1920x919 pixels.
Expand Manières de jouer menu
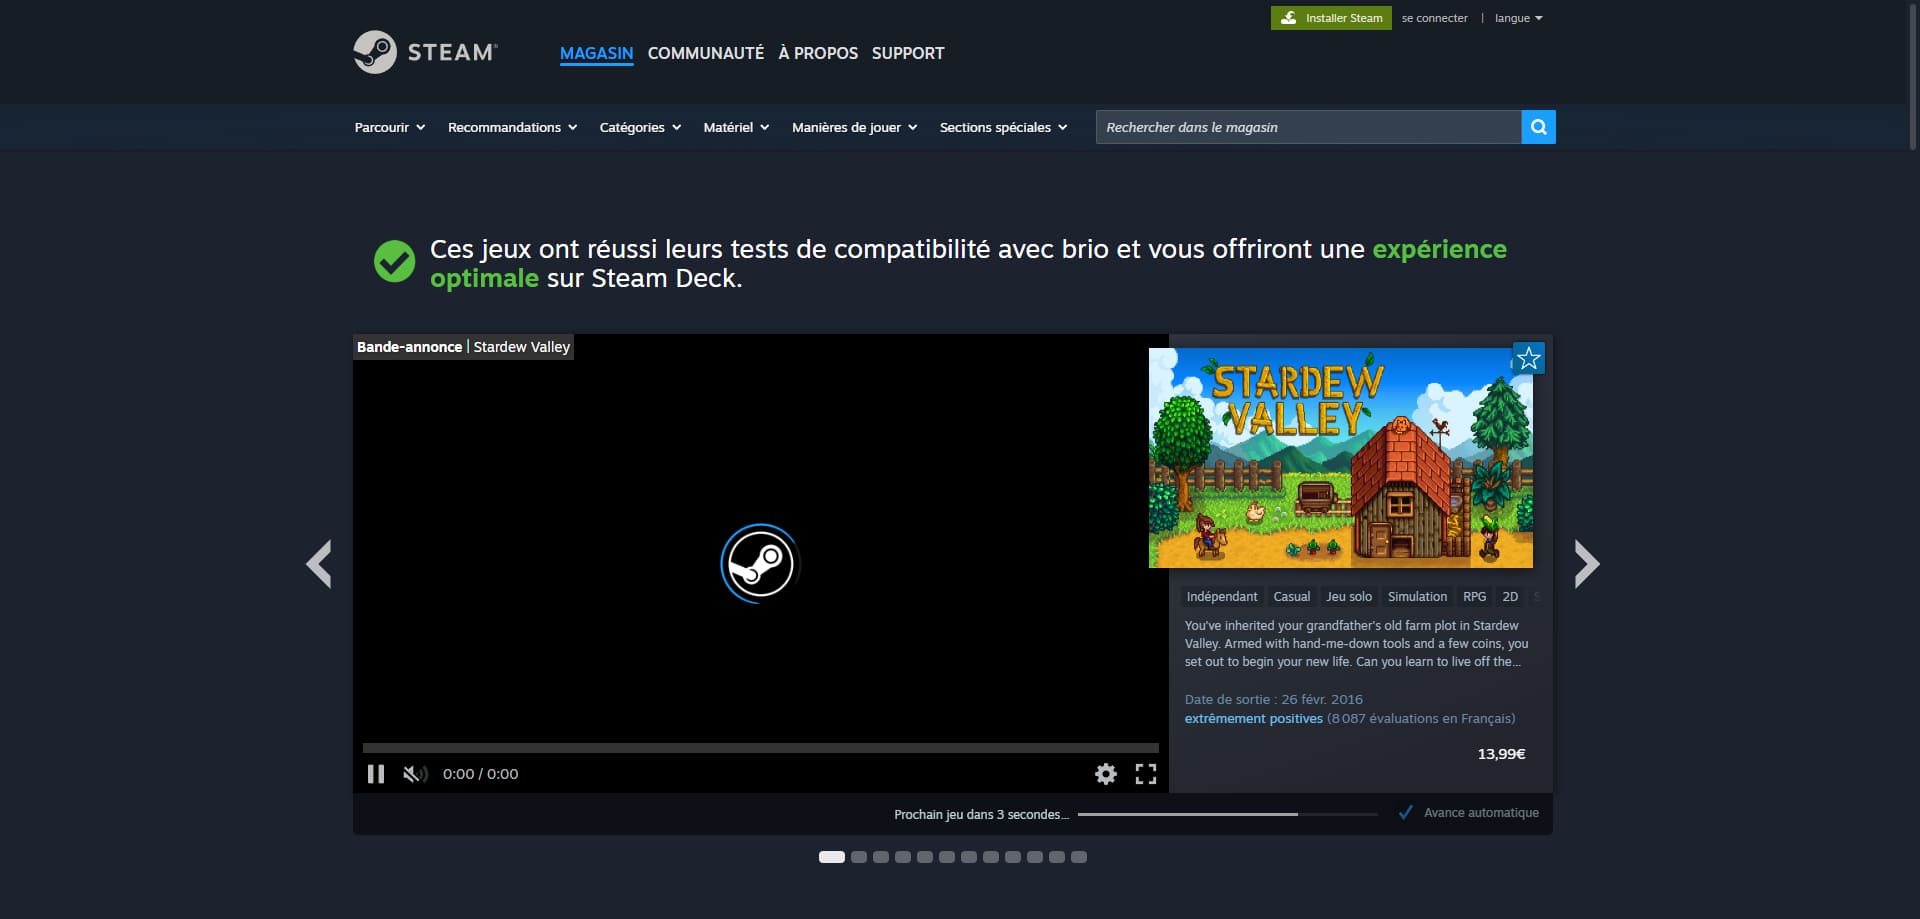855,127
